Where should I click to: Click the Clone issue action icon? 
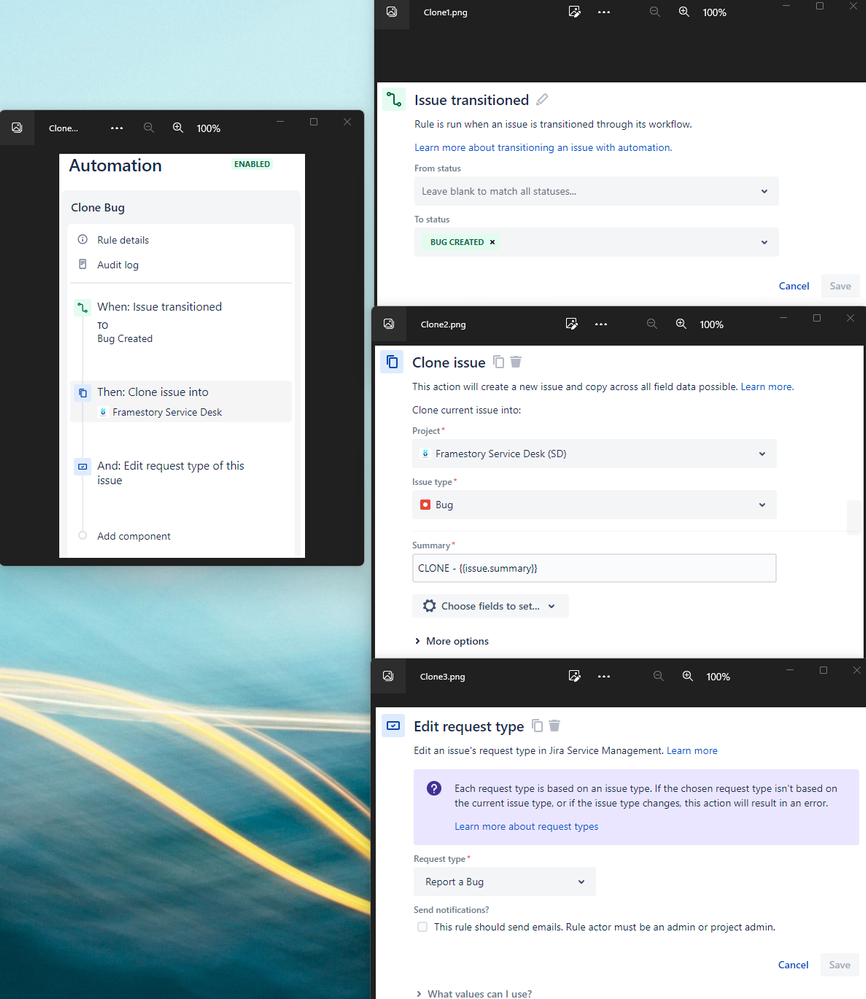[392, 362]
